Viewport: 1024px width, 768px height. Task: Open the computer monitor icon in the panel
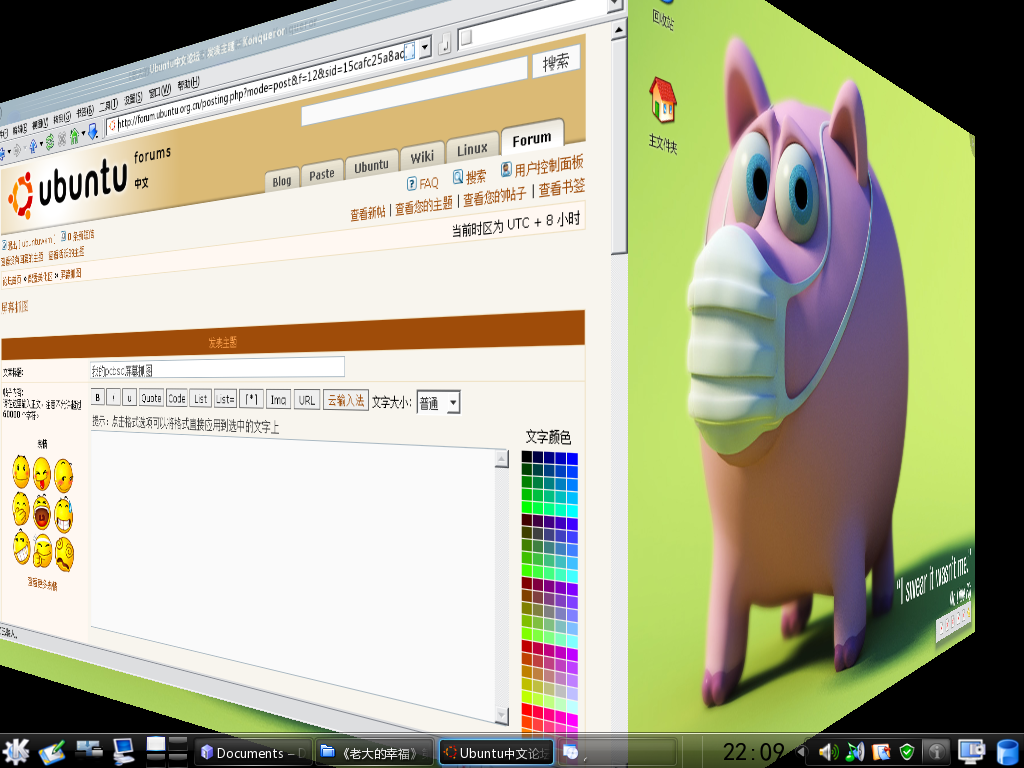[x=123, y=752]
